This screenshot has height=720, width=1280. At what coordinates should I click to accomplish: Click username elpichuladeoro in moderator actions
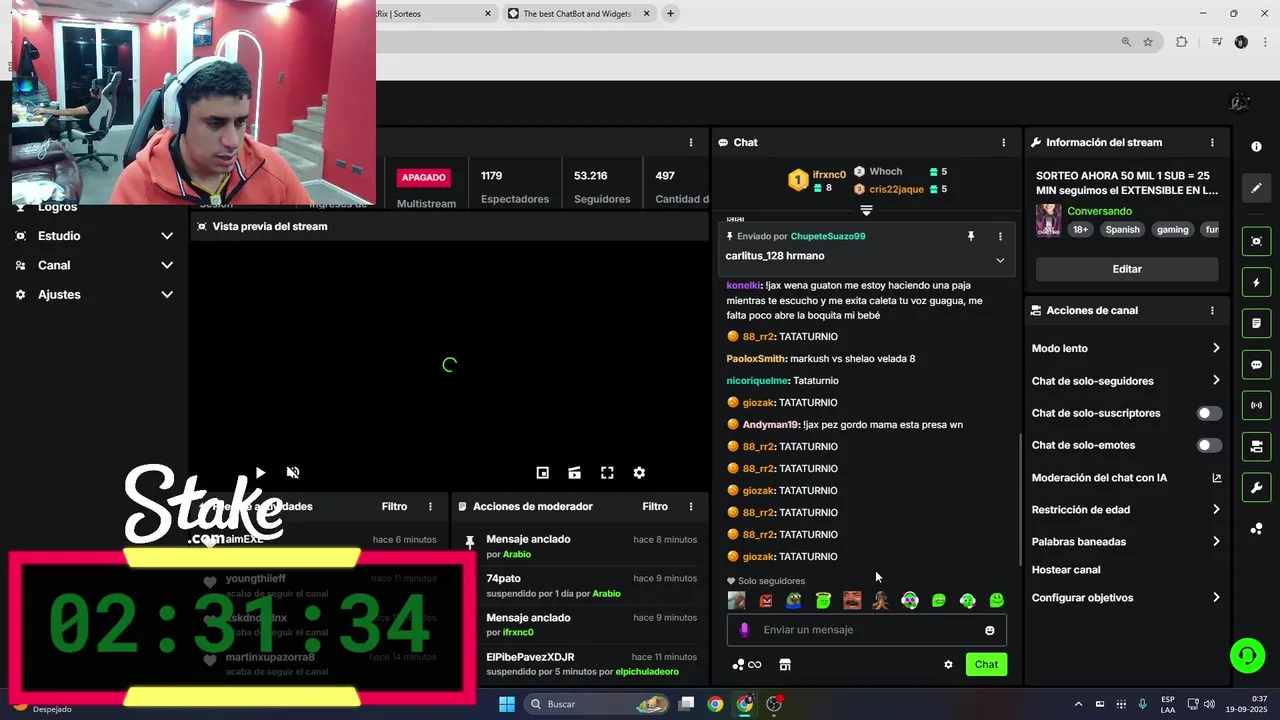click(647, 672)
